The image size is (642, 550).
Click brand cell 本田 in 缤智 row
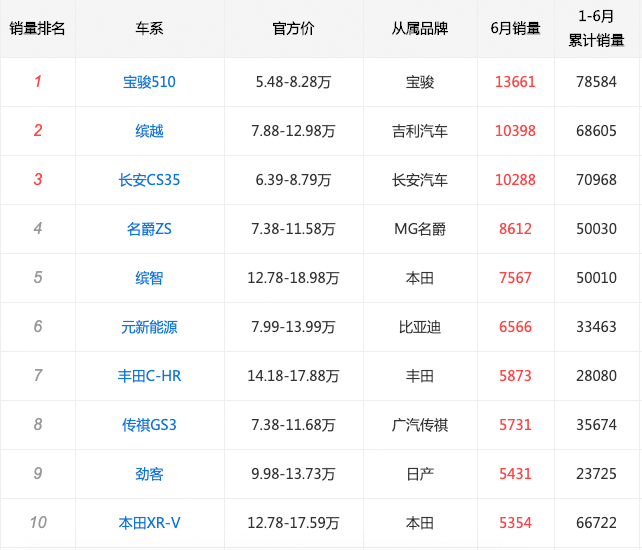[x=420, y=278]
